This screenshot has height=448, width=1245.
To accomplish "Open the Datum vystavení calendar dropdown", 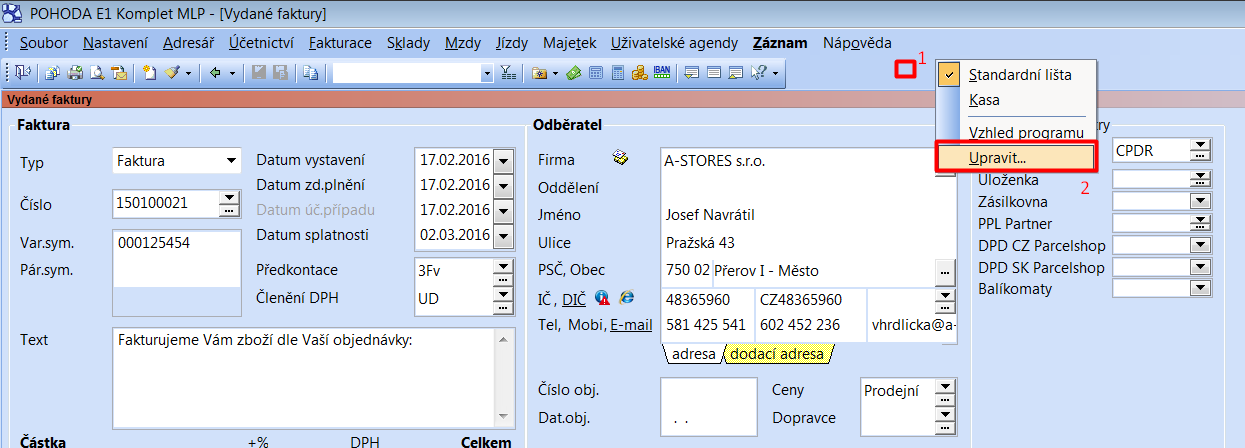I will coord(503,160).
